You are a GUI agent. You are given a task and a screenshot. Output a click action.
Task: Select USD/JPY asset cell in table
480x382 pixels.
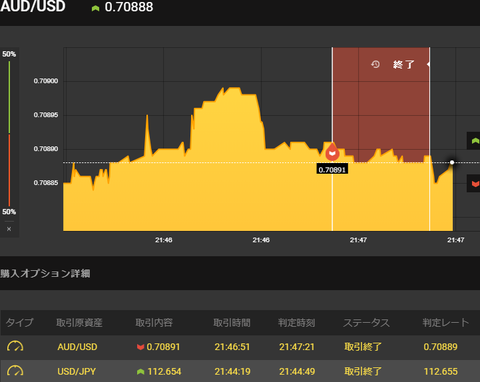(x=77, y=371)
